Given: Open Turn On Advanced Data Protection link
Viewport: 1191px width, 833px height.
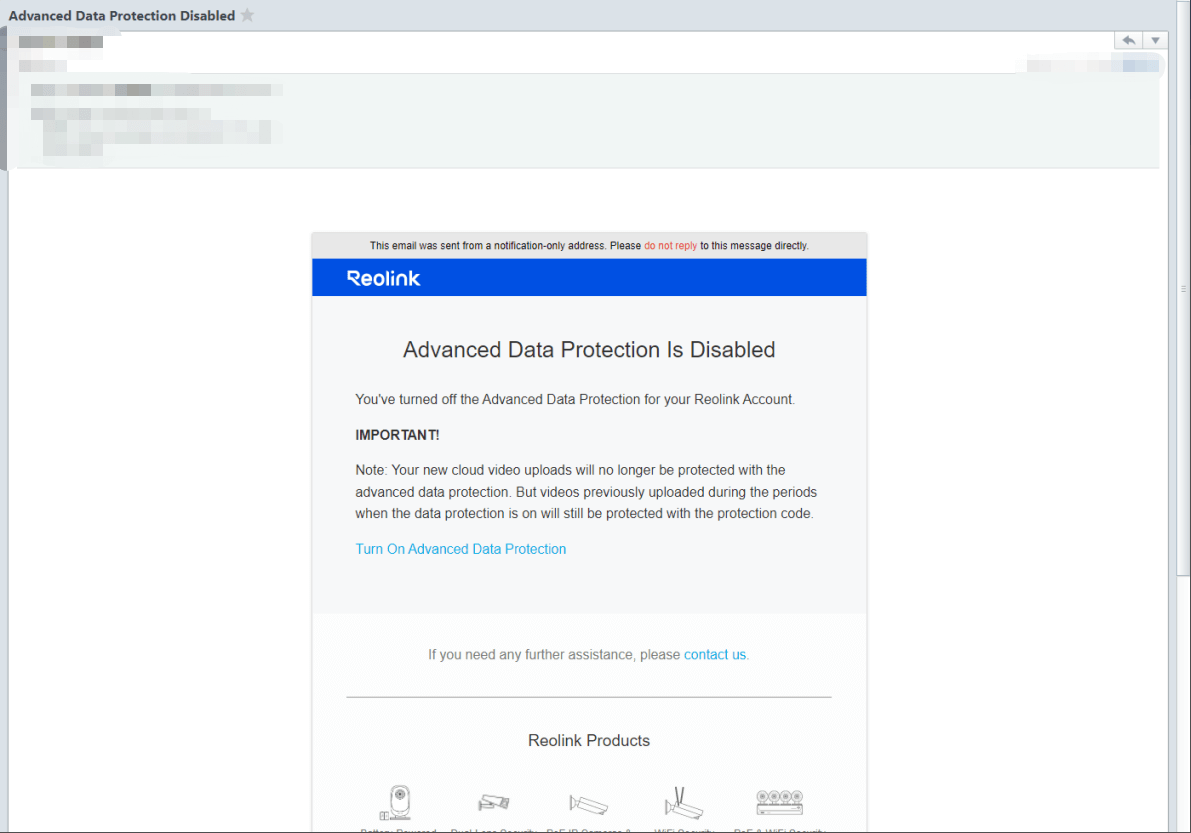Looking at the screenshot, I should (460, 549).
